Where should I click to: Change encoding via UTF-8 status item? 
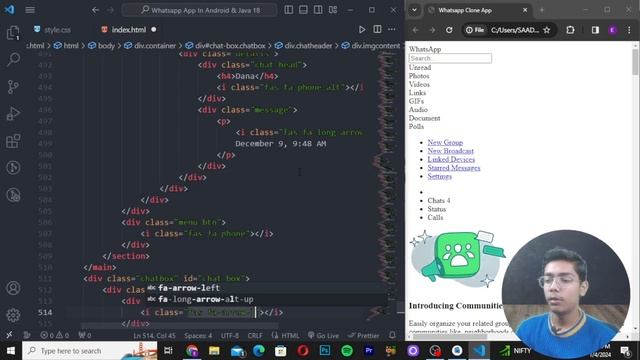coord(230,336)
